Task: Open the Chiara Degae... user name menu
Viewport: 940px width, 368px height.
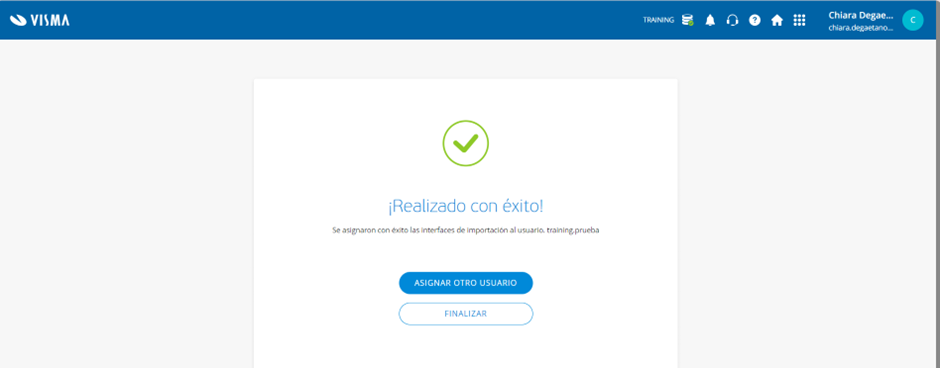Action: coord(861,15)
